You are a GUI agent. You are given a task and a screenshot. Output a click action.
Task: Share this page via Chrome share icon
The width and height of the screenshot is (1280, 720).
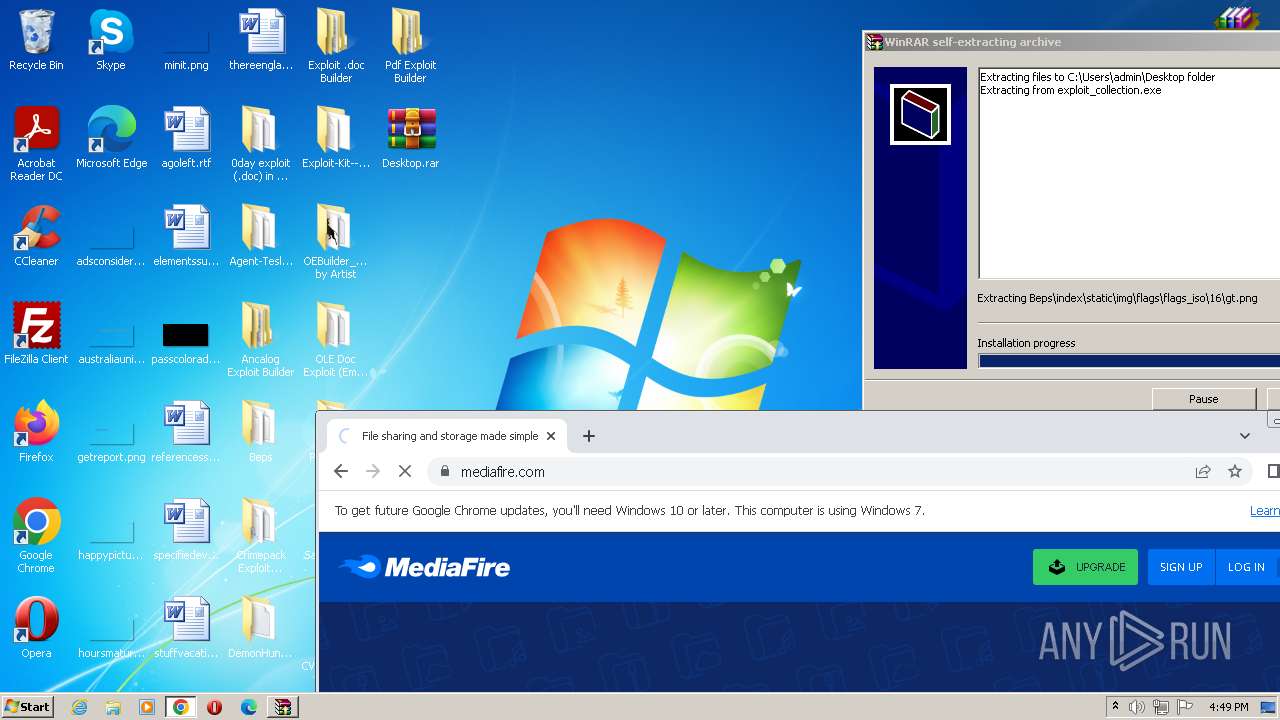pyautogui.click(x=1203, y=471)
